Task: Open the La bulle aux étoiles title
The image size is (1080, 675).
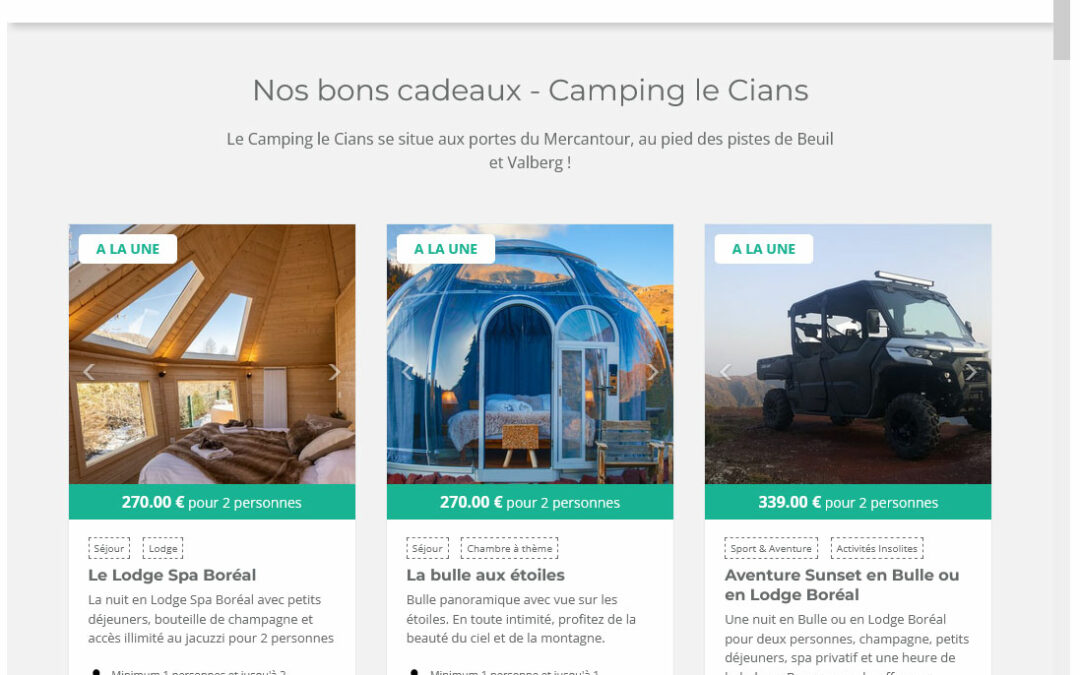Action: click(x=486, y=575)
